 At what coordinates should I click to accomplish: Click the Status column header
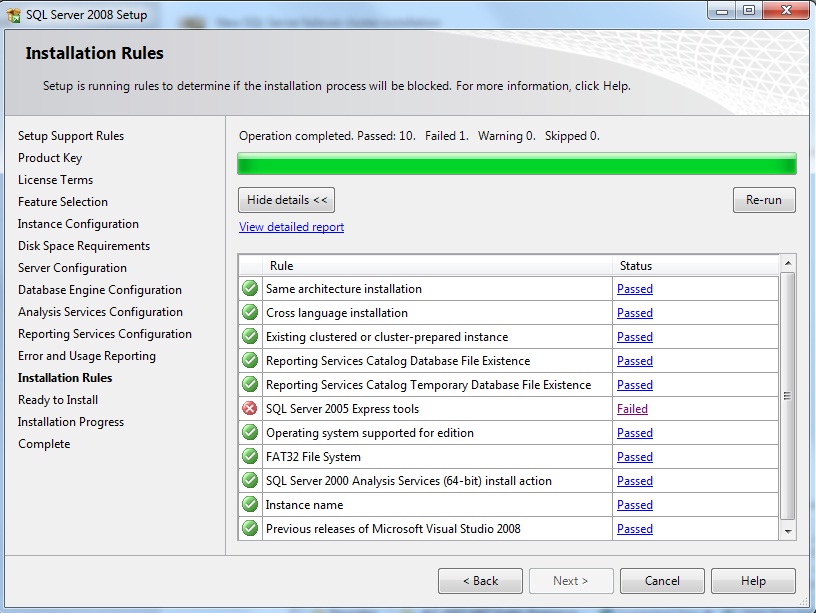click(696, 266)
